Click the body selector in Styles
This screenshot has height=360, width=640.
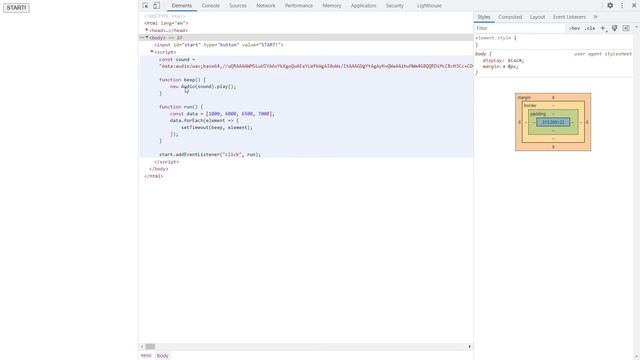point(481,54)
